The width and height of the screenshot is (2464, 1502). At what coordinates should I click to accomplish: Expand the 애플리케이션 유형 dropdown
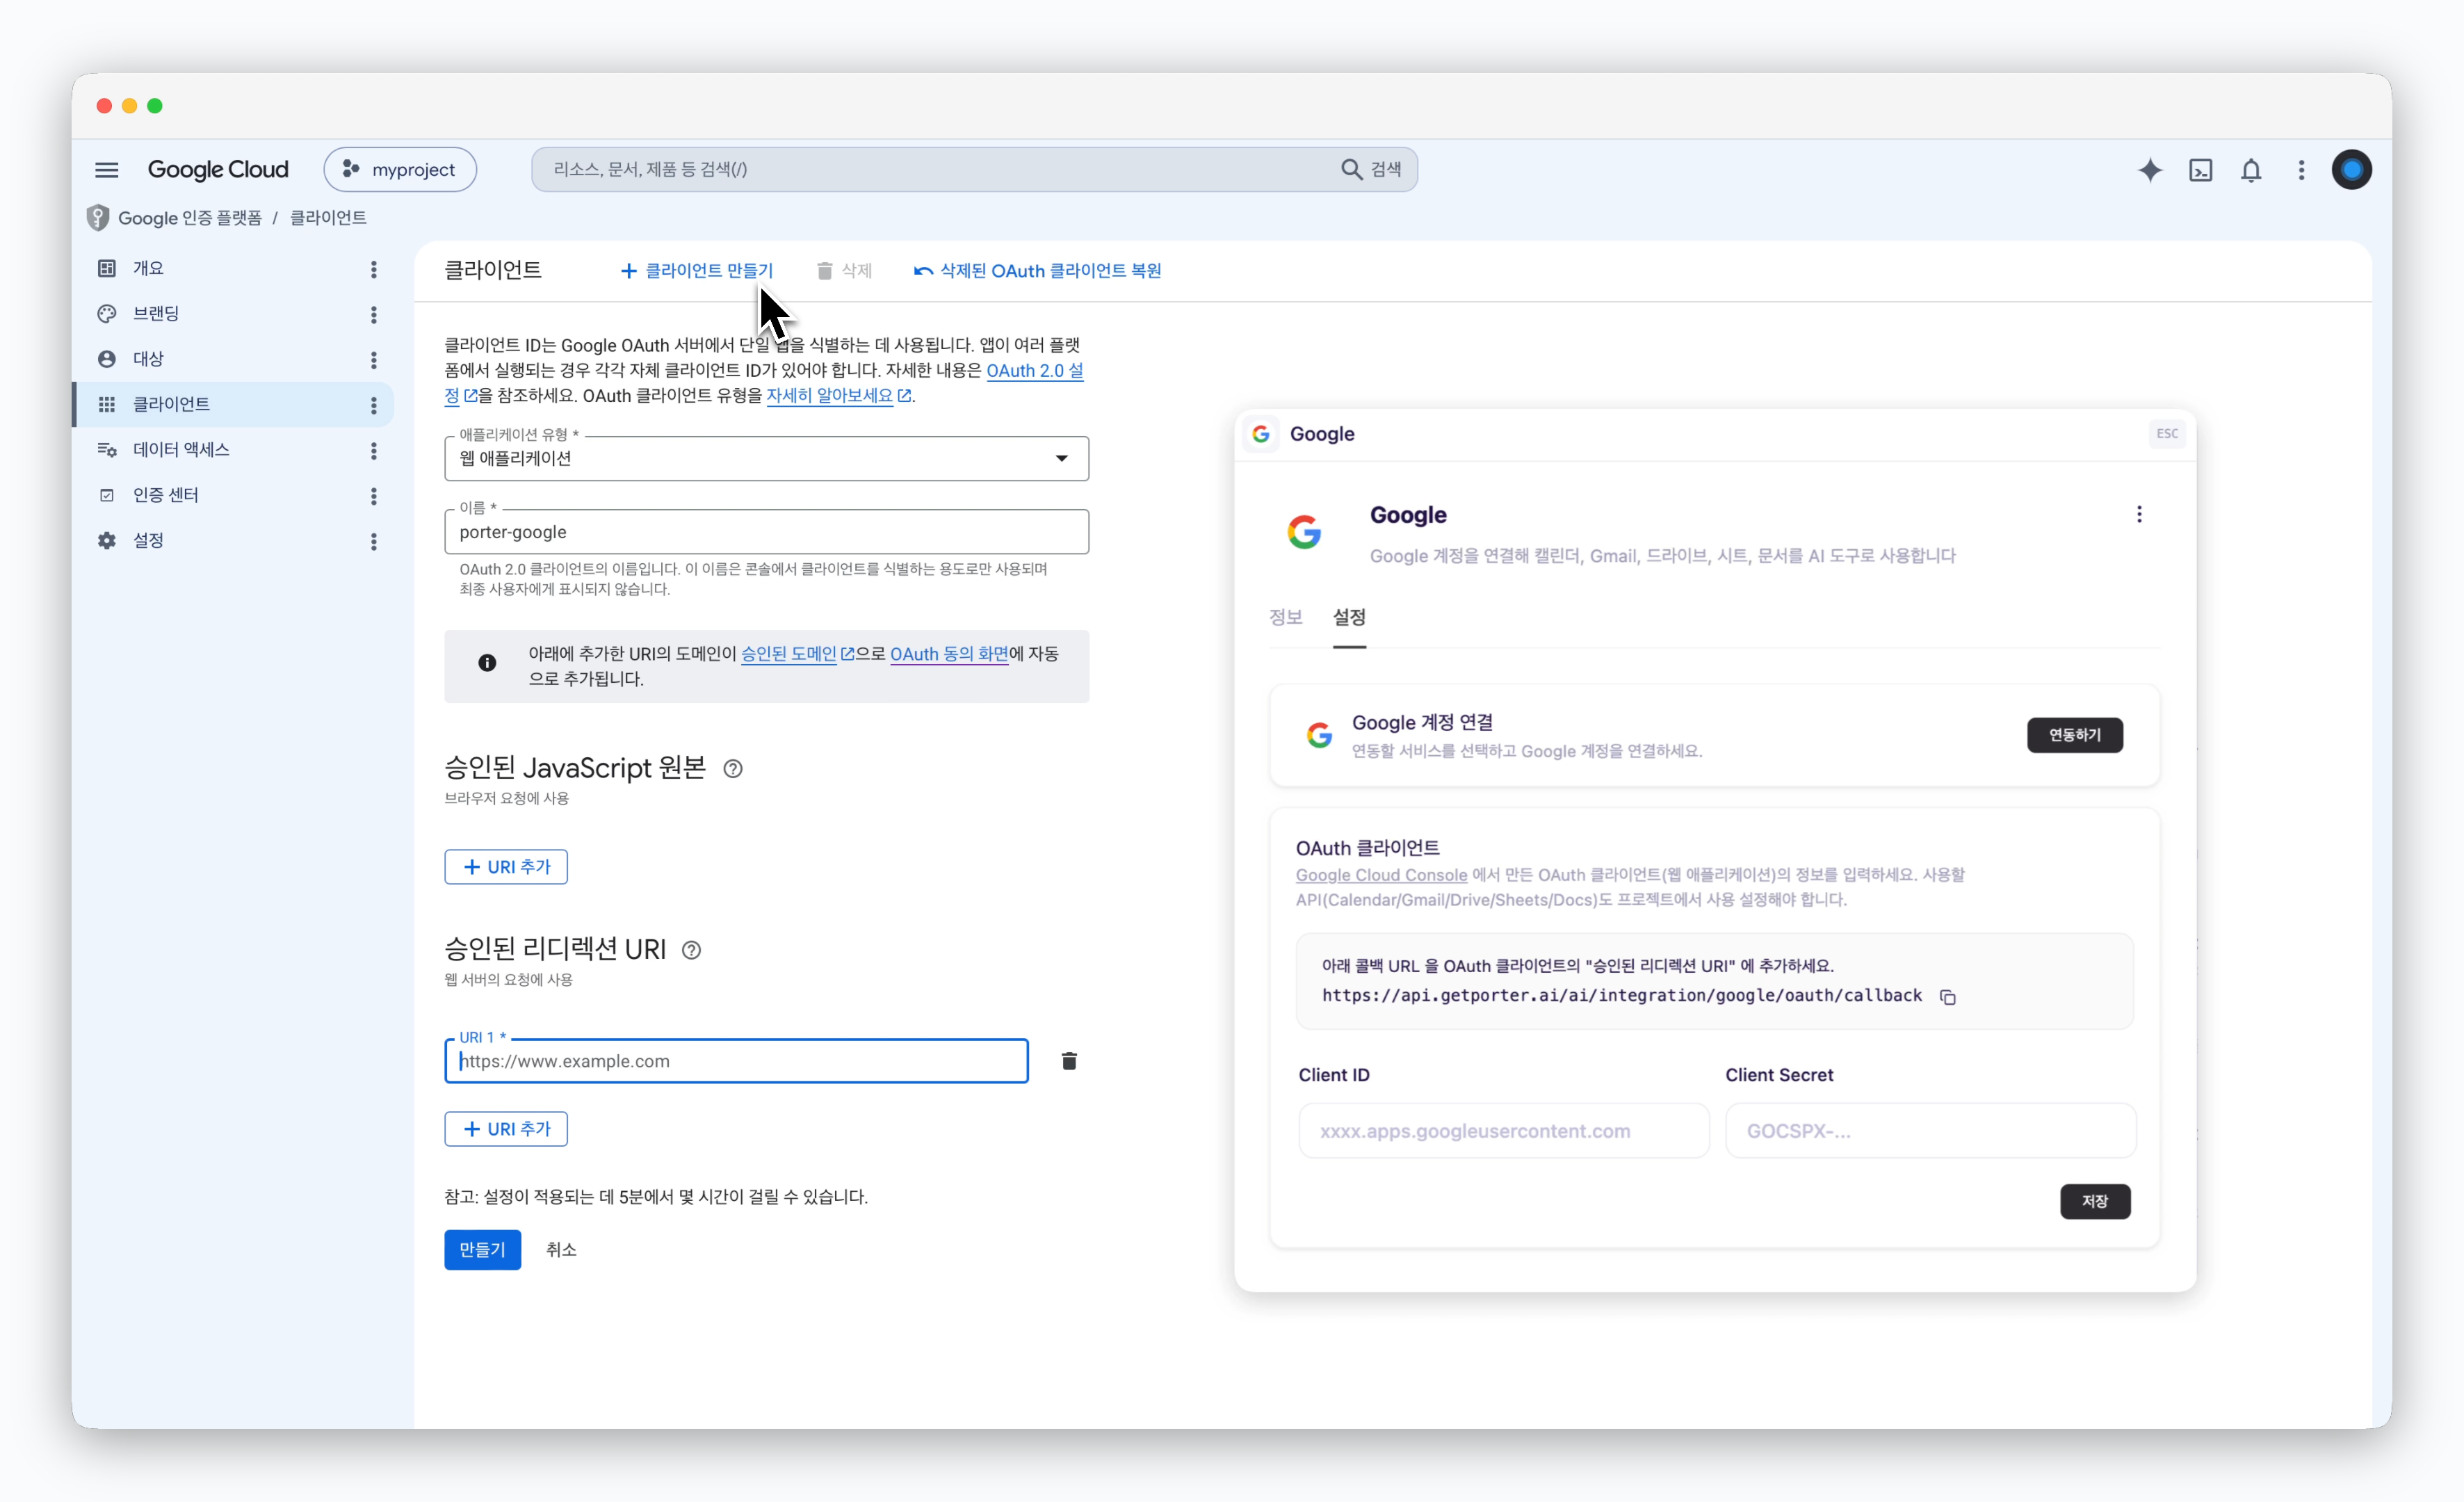[766, 458]
